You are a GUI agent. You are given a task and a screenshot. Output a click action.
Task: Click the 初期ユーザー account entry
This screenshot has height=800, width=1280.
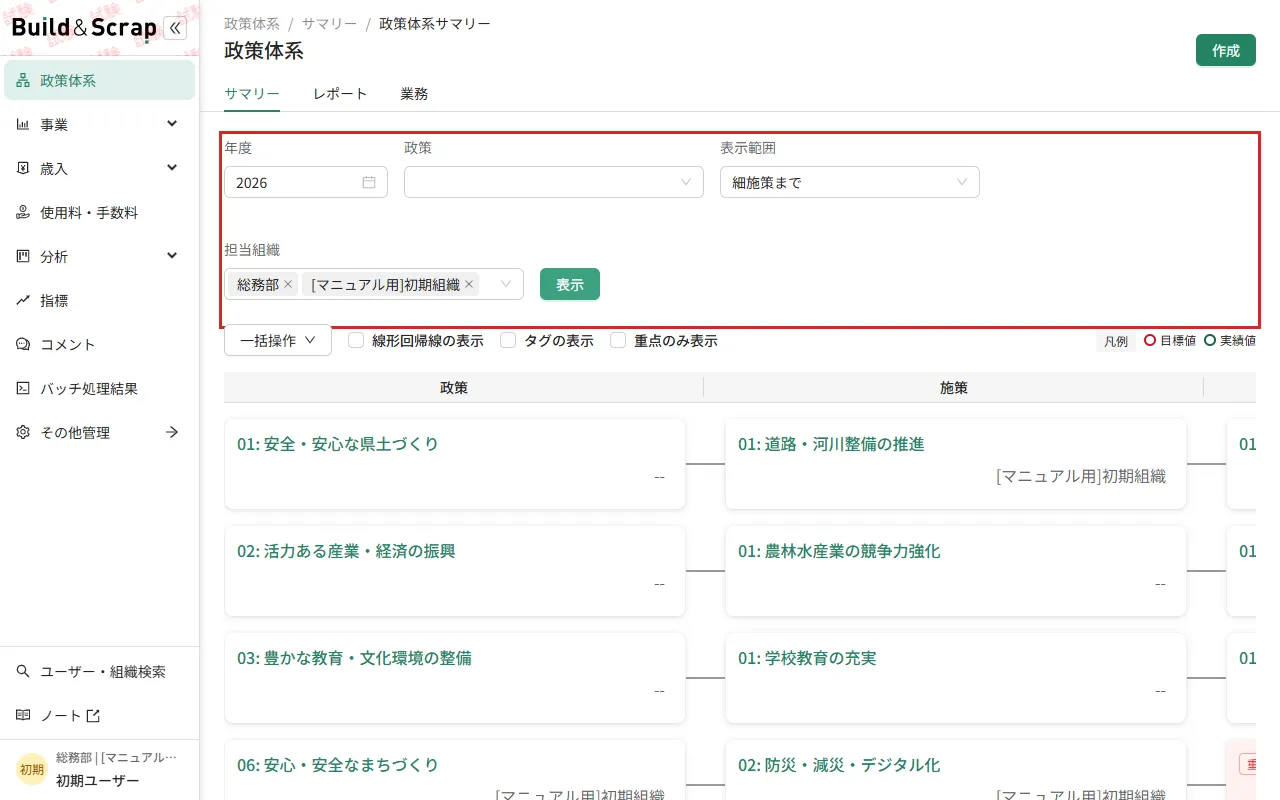point(100,770)
